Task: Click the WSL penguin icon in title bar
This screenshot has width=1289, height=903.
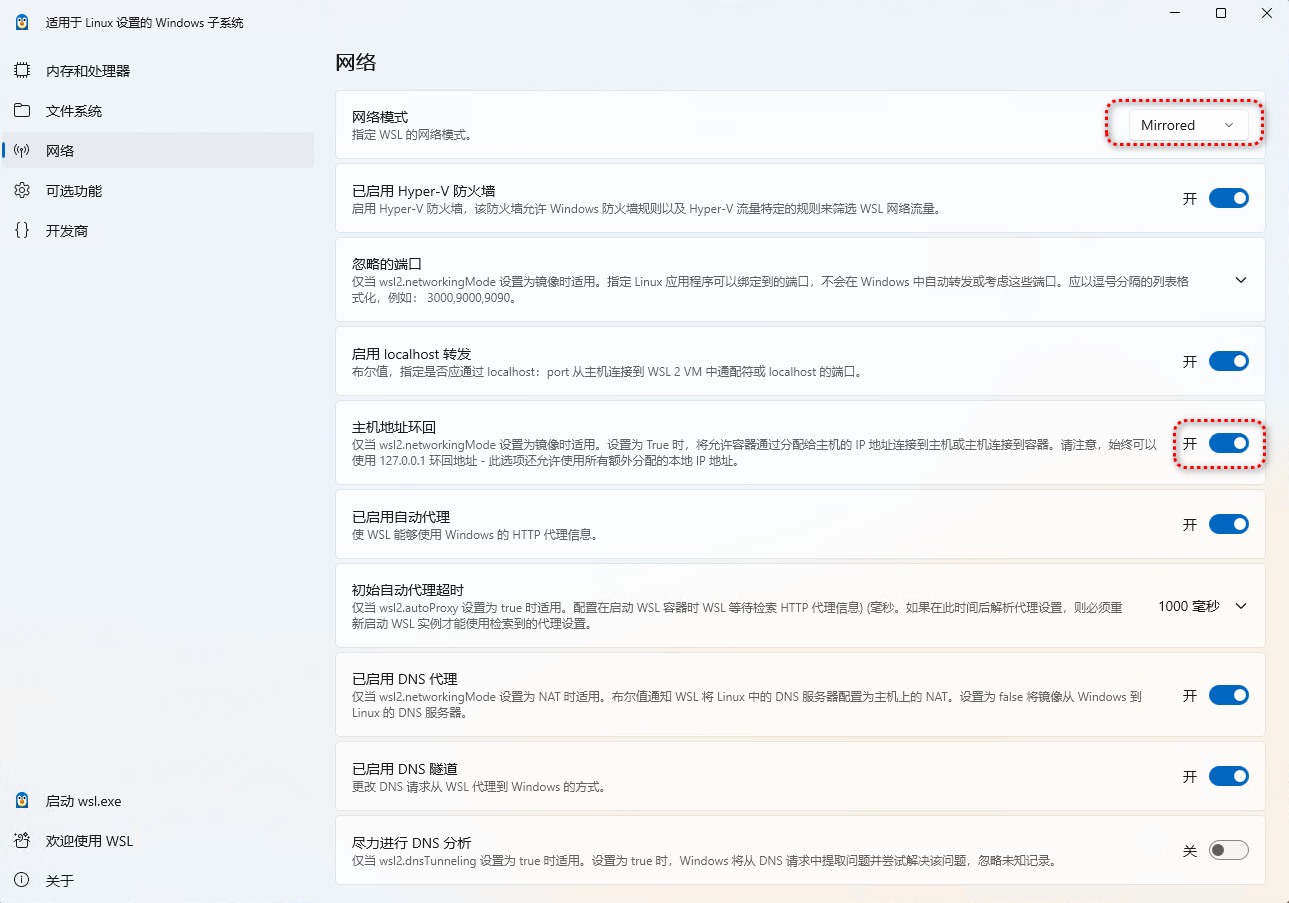Action: (22, 22)
